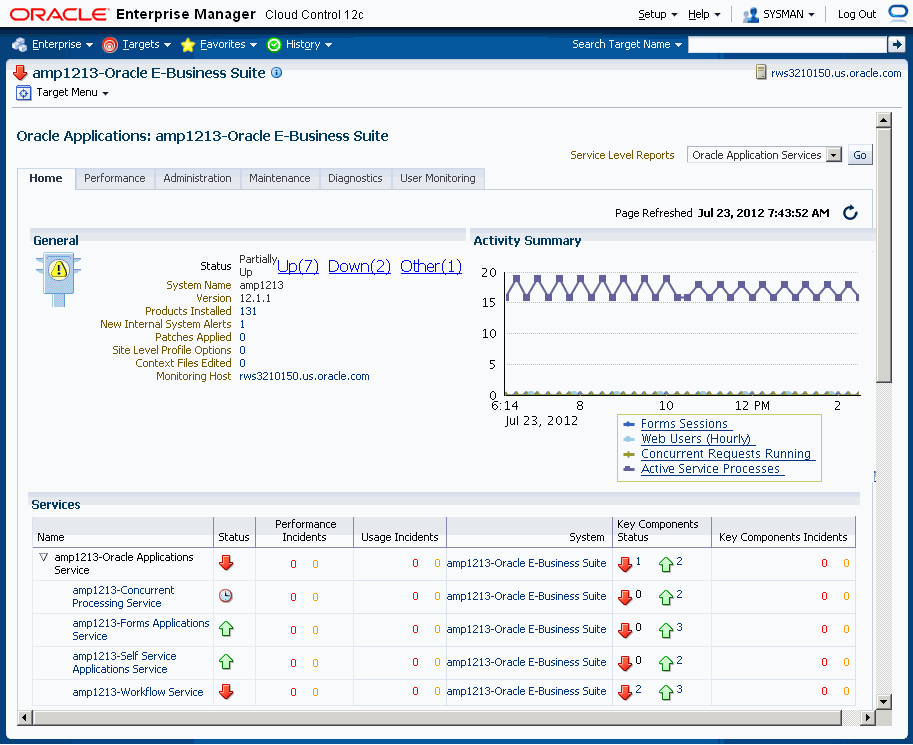Click the Targets bullseye icon
Viewport: 913px width, 745px height.
point(110,45)
